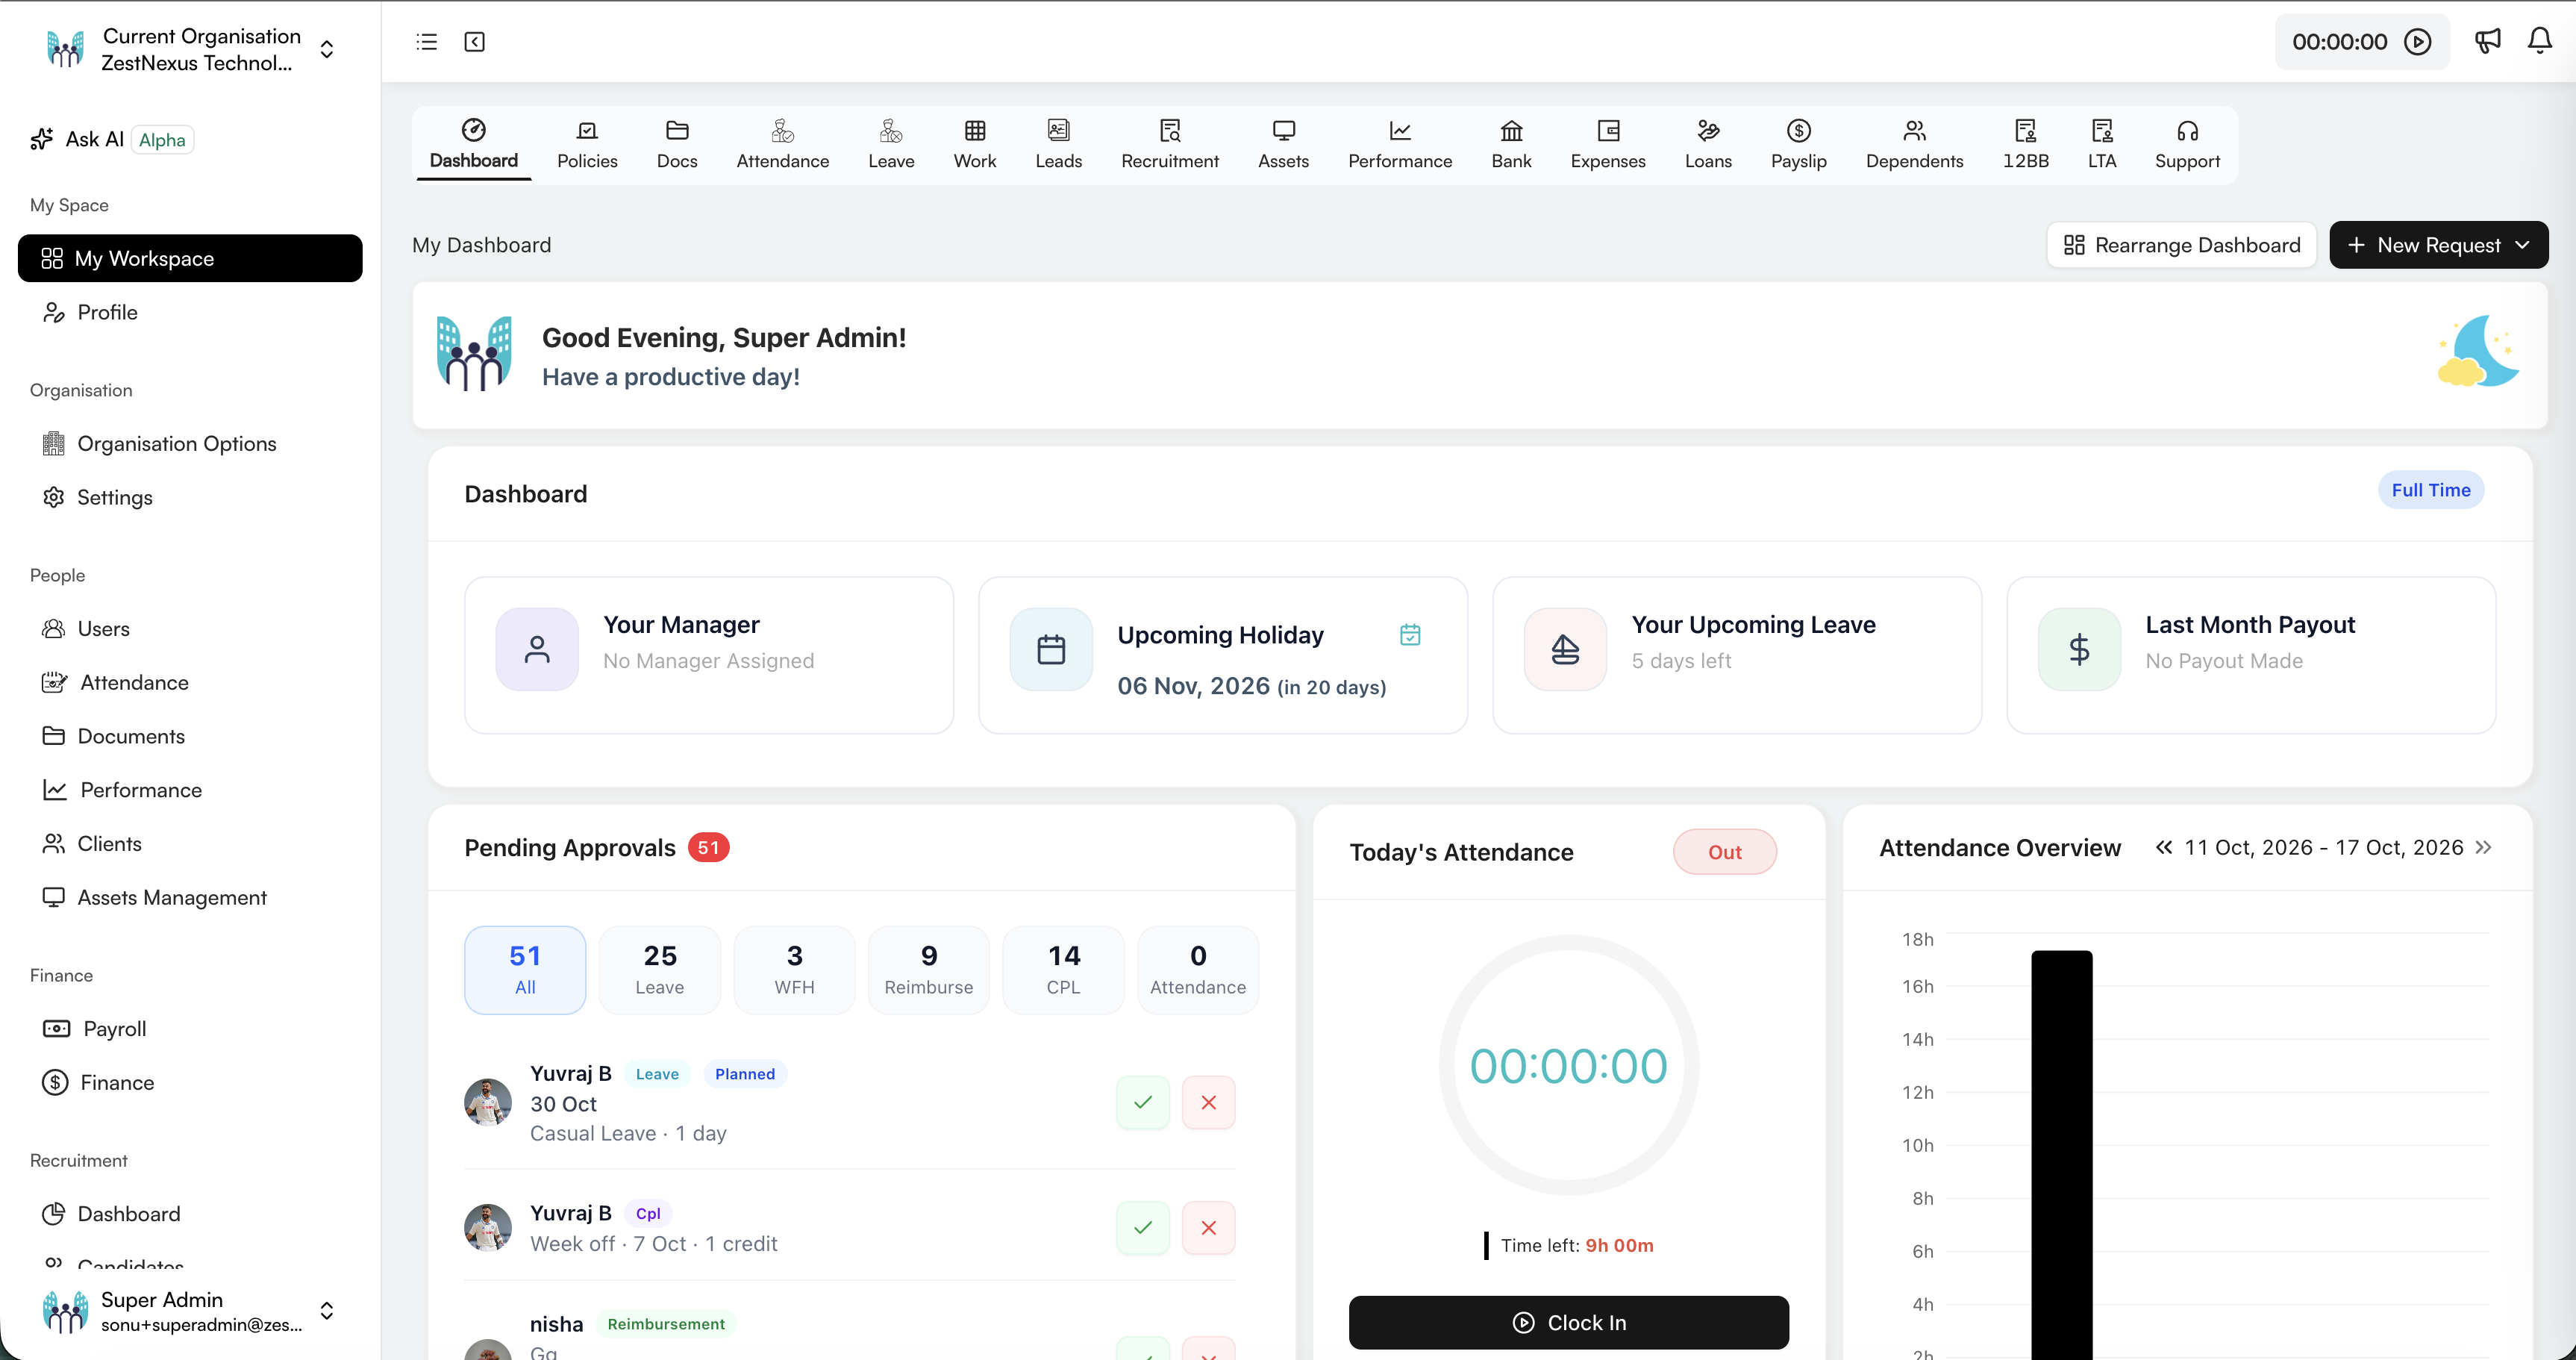Go to previous week in Attendance Overview
Screen dimensions: 2576x1360
2164,848
